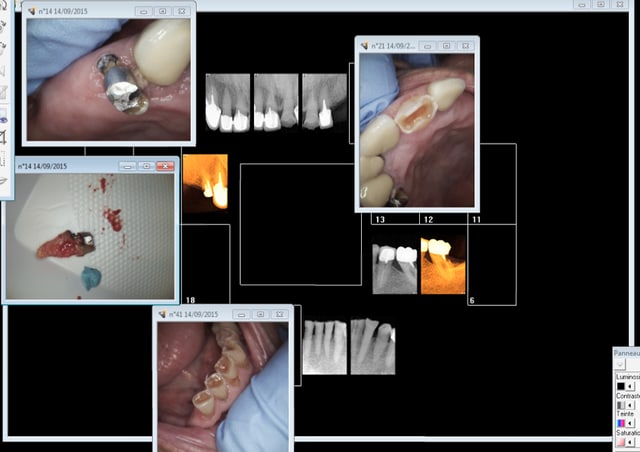
Task: Click the n°21 window title icon
Action: (366, 46)
